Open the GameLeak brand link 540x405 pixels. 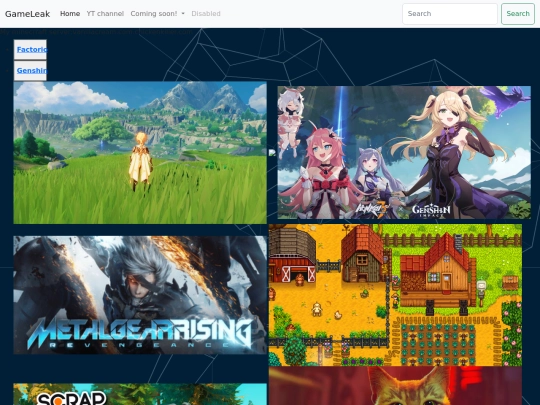click(x=28, y=14)
